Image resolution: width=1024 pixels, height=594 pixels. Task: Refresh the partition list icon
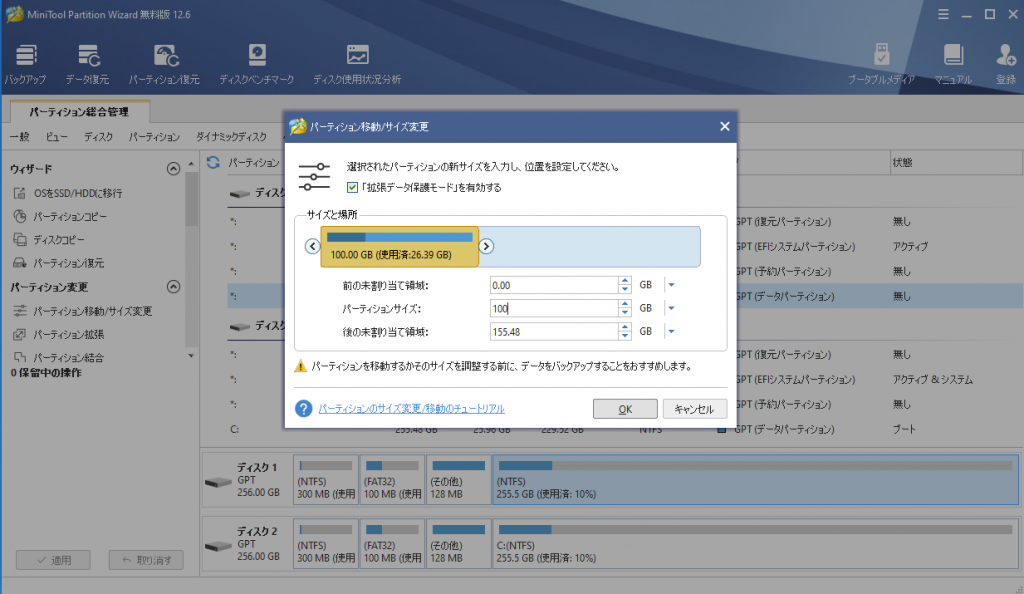[213, 162]
